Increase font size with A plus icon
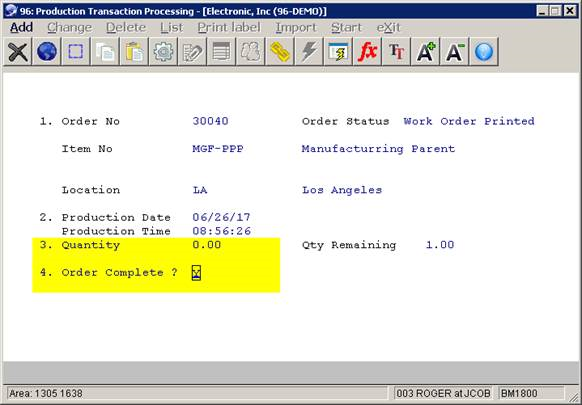 tap(425, 52)
